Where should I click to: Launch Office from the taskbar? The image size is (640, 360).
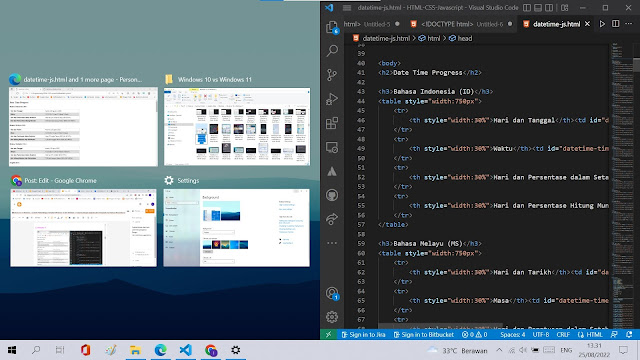pyautogui.click(x=85, y=350)
